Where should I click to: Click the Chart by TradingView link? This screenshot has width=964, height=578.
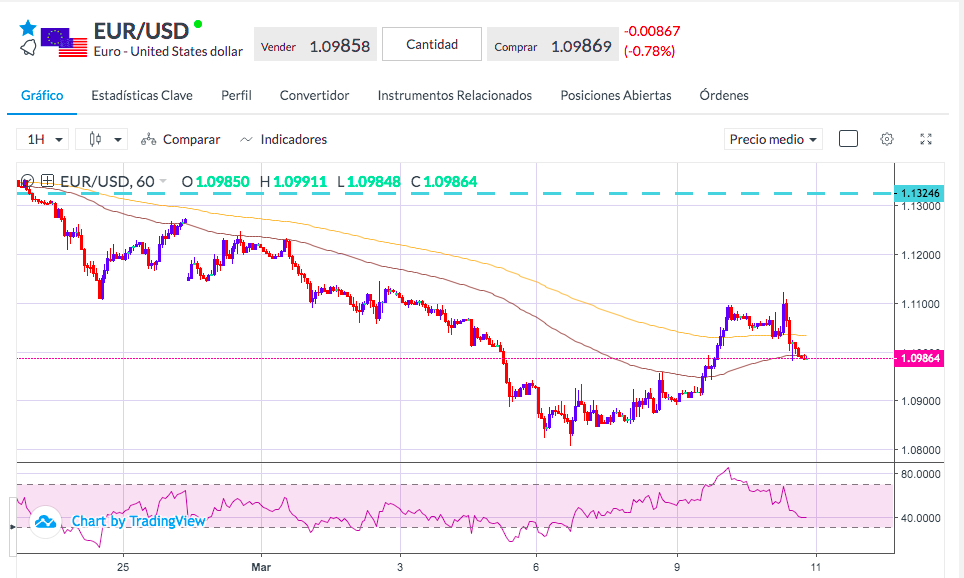pyautogui.click(x=138, y=521)
